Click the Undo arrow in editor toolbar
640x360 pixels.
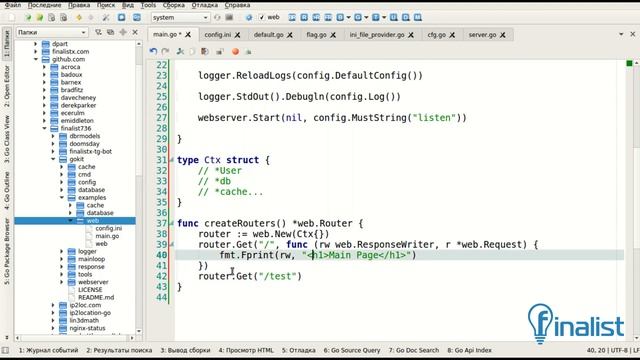(153, 51)
